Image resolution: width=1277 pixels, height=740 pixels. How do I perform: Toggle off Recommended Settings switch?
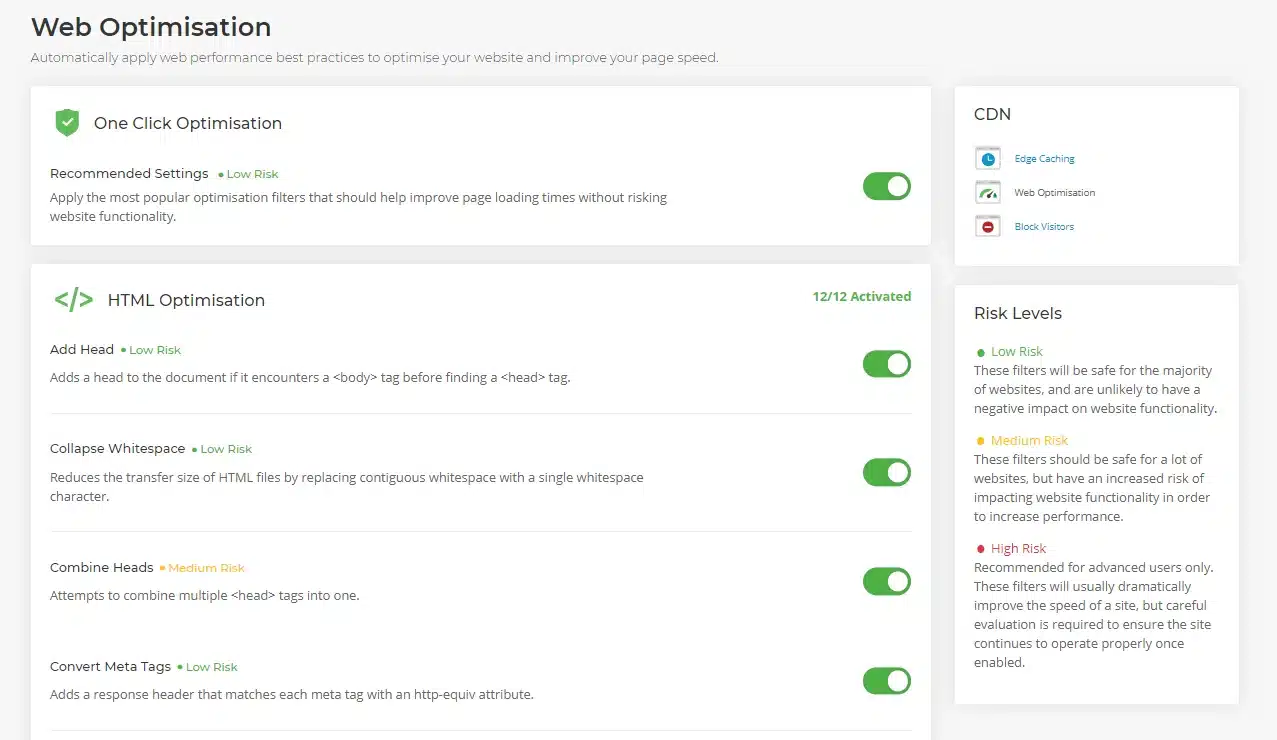887,186
